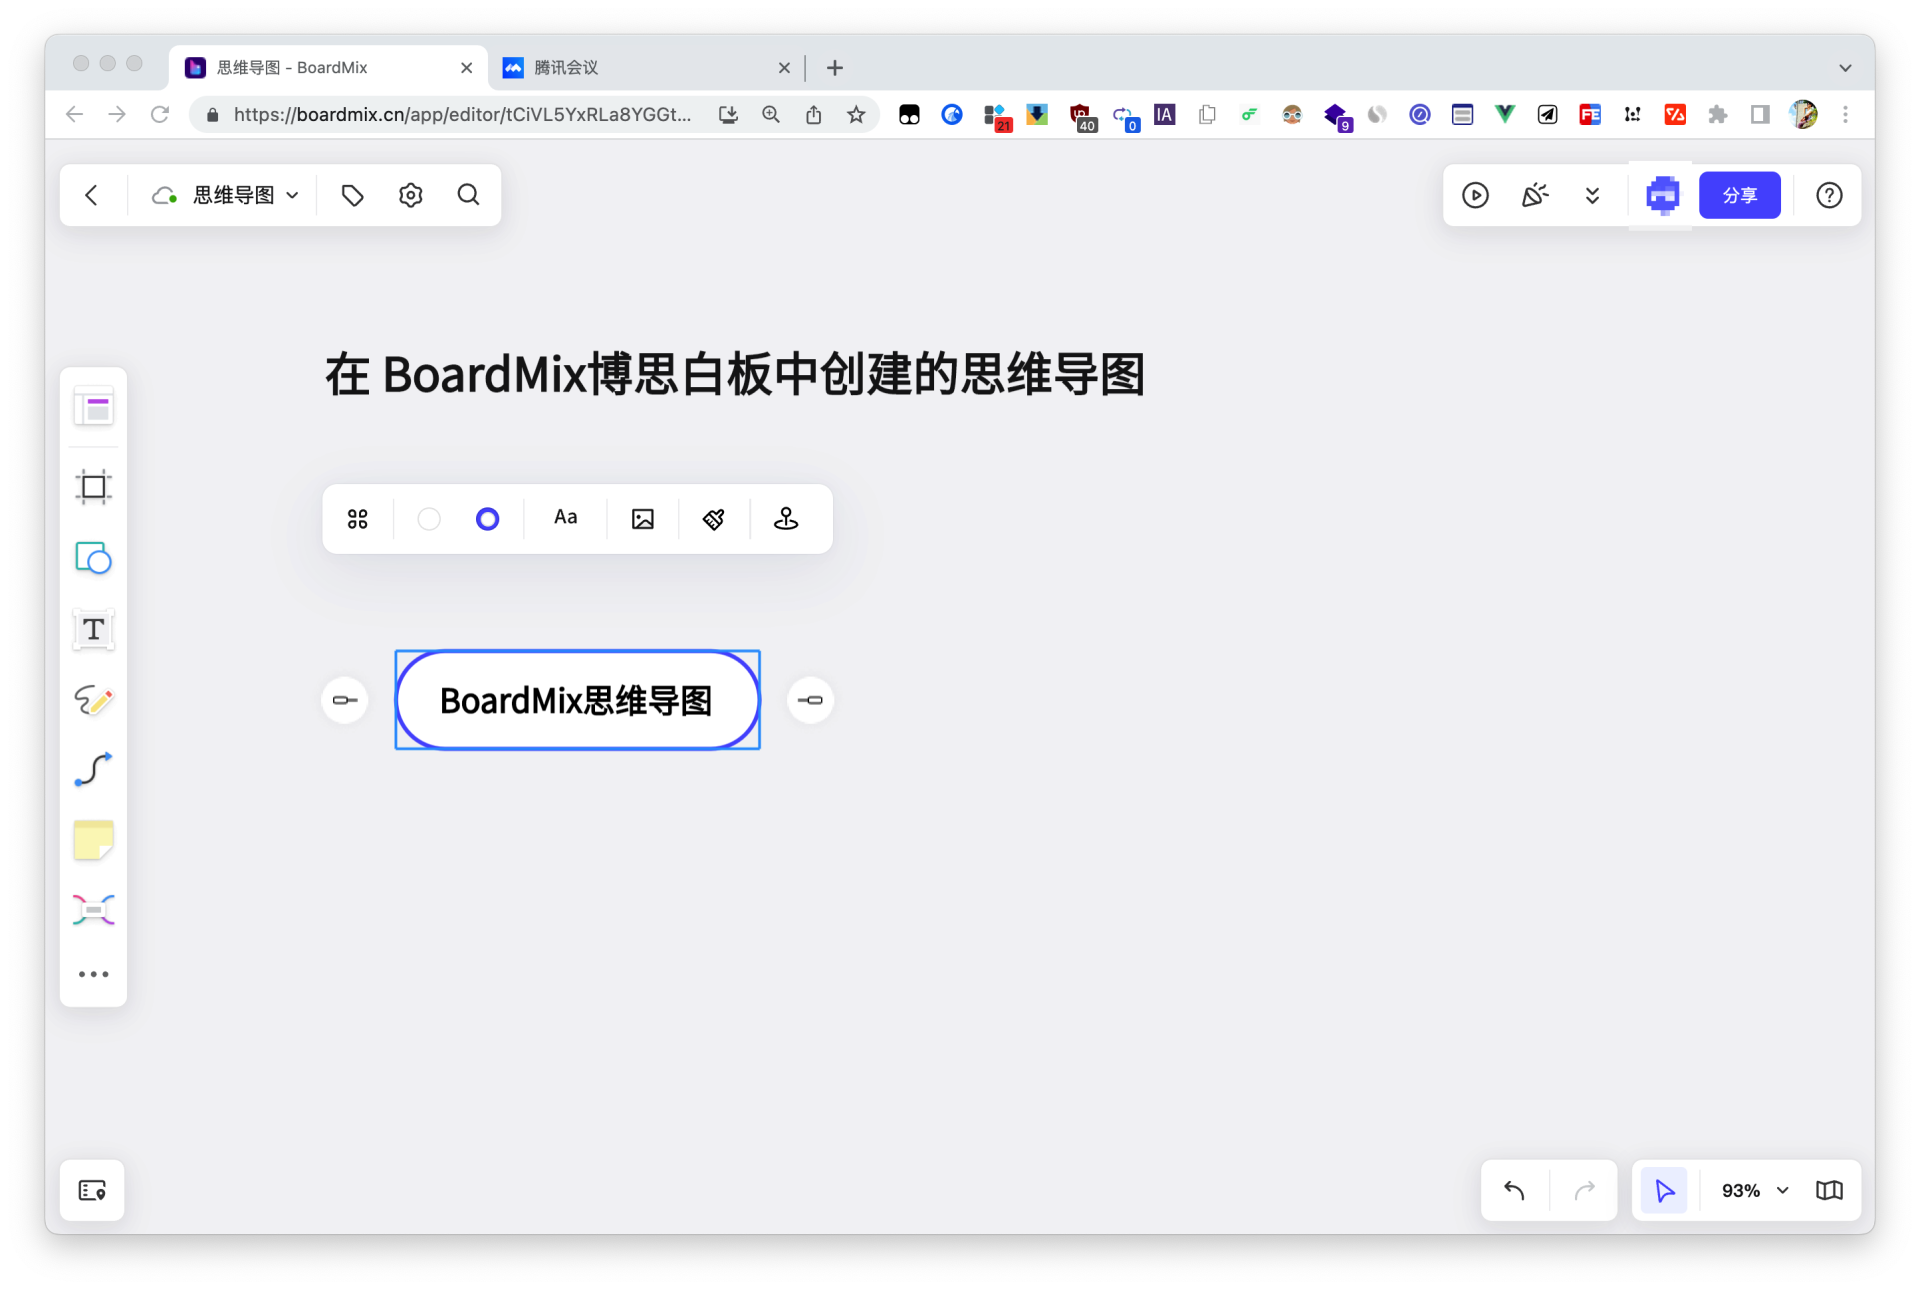Image resolution: width=1920 pixels, height=1290 pixels.
Task: Add a child node on the right side
Action: 811,700
